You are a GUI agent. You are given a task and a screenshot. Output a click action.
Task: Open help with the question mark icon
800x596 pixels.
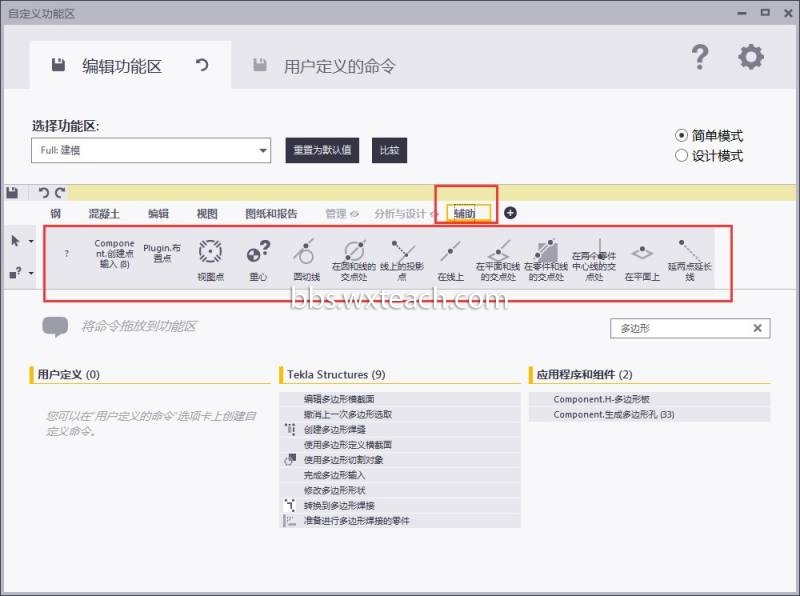(700, 57)
